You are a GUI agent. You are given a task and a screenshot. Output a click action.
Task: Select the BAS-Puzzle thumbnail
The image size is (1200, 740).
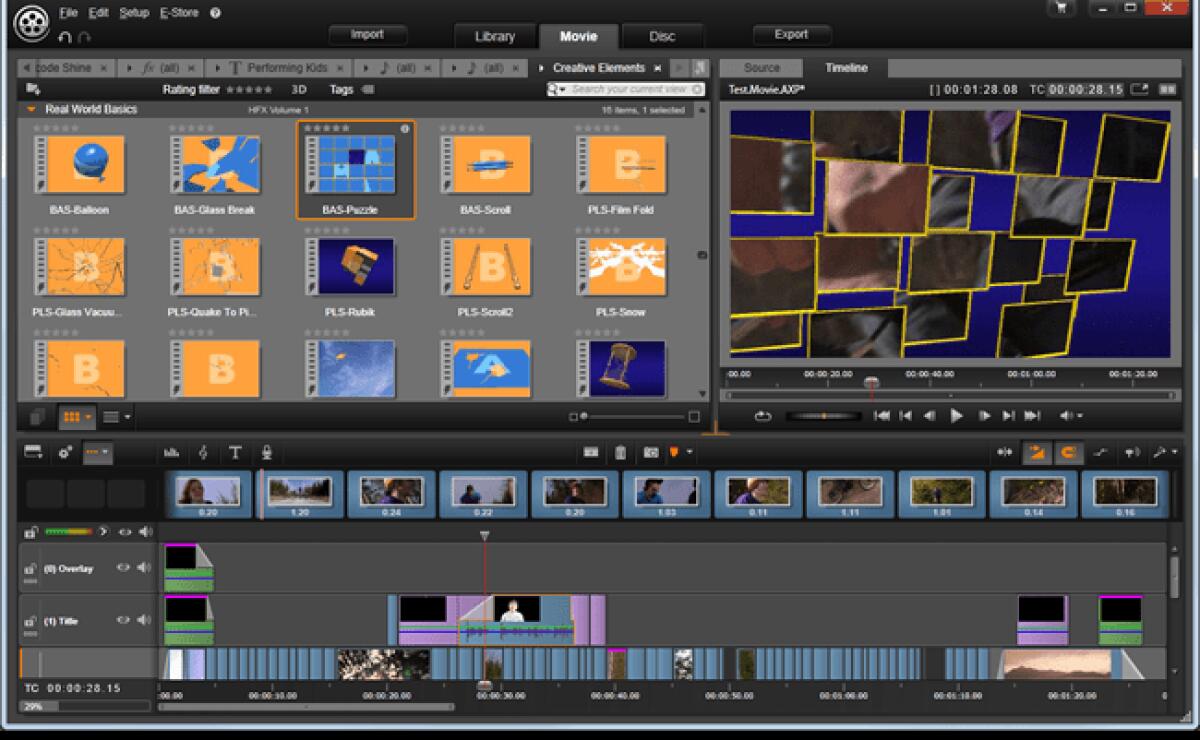point(355,163)
